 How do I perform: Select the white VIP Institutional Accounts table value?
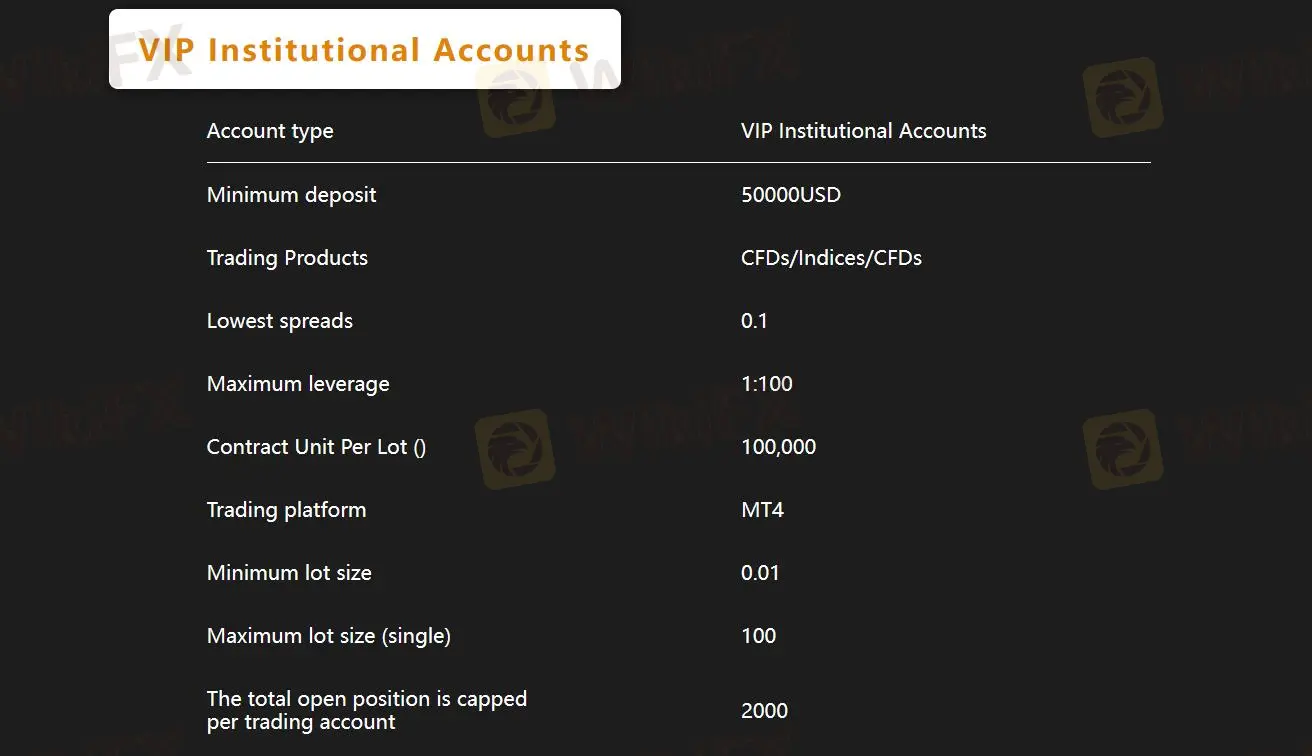coord(863,131)
